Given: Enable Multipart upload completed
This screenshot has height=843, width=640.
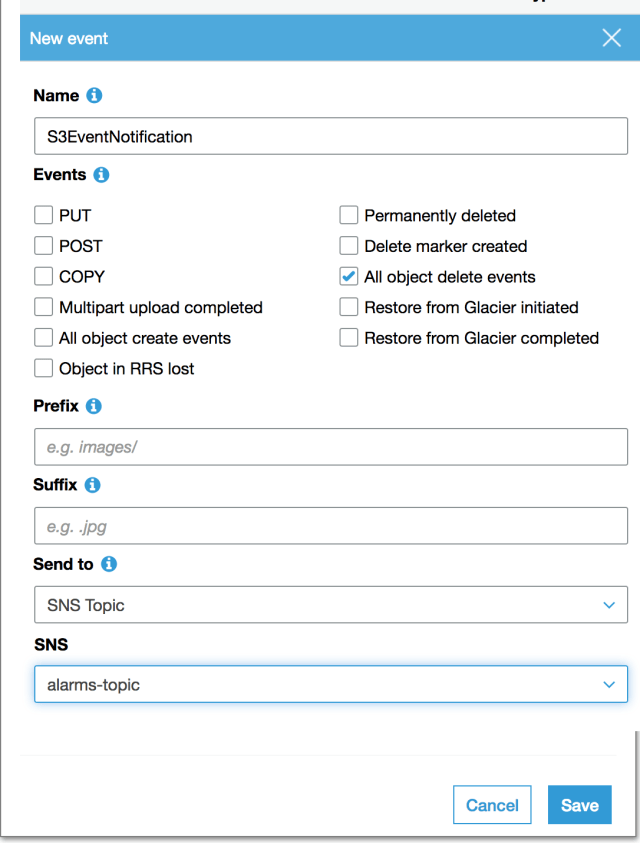Looking at the screenshot, I should pos(43,308).
